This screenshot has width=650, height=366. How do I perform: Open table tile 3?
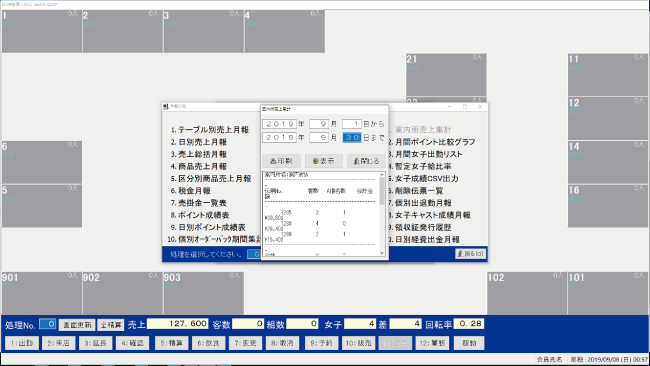(x=204, y=32)
